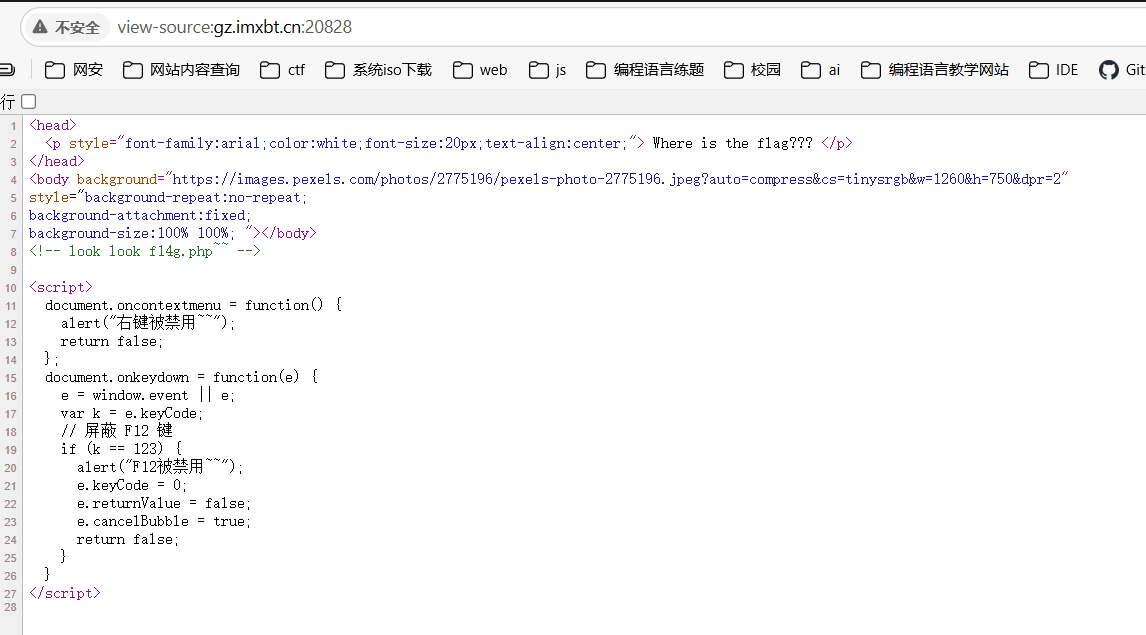Click line number 10 in the gutter
Viewport: 1146px width, 635px height.
click(x=10, y=286)
